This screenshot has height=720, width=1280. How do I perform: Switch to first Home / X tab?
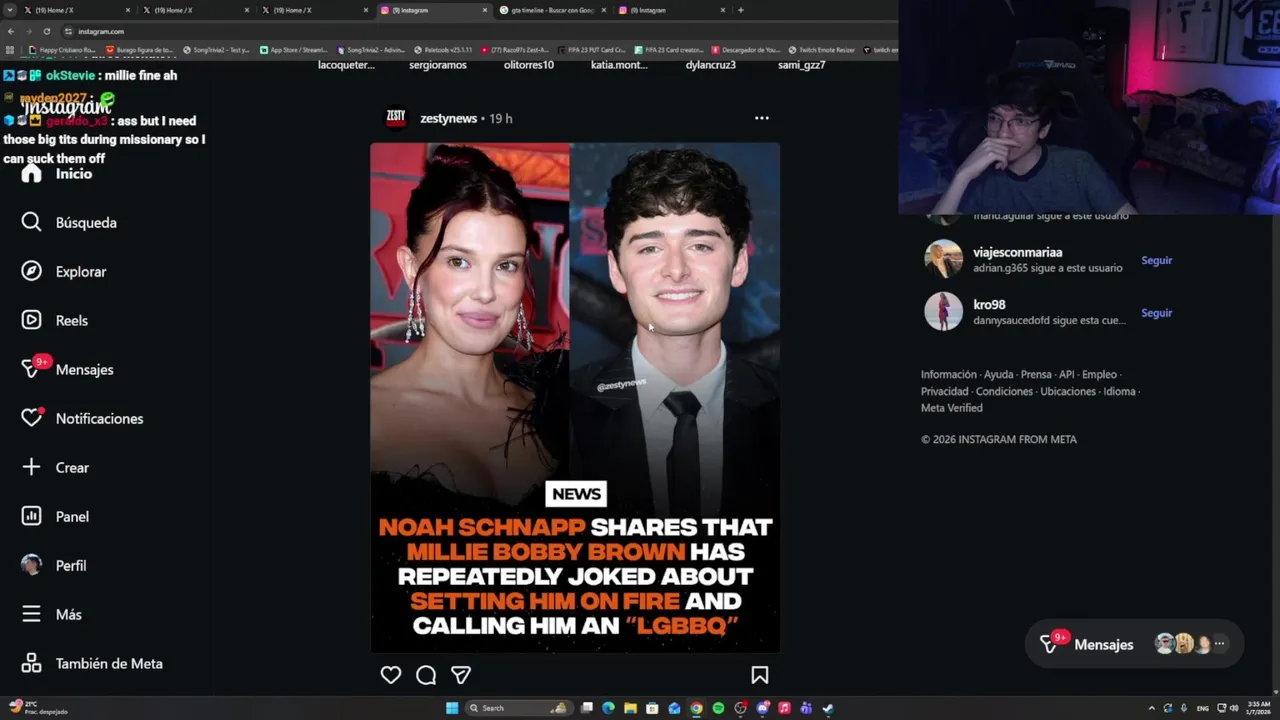click(75, 10)
